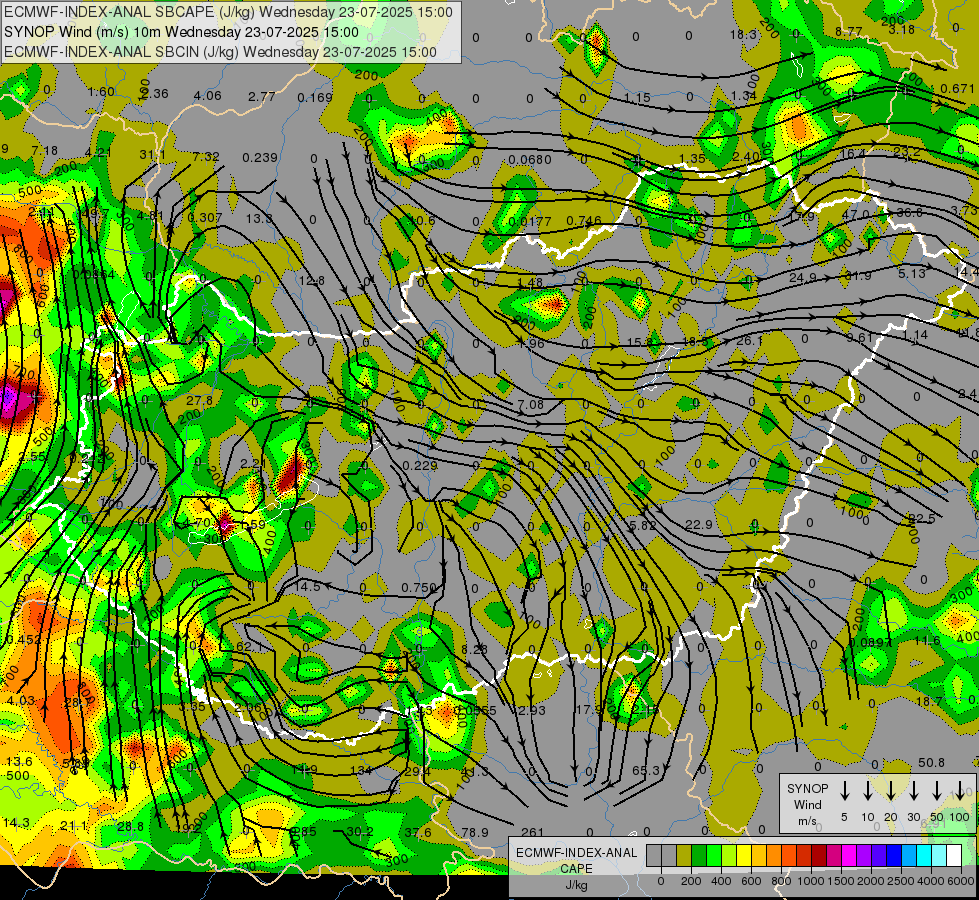
Task: Click the 1500 tick label on CAPE scale
Action: [841, 881]
